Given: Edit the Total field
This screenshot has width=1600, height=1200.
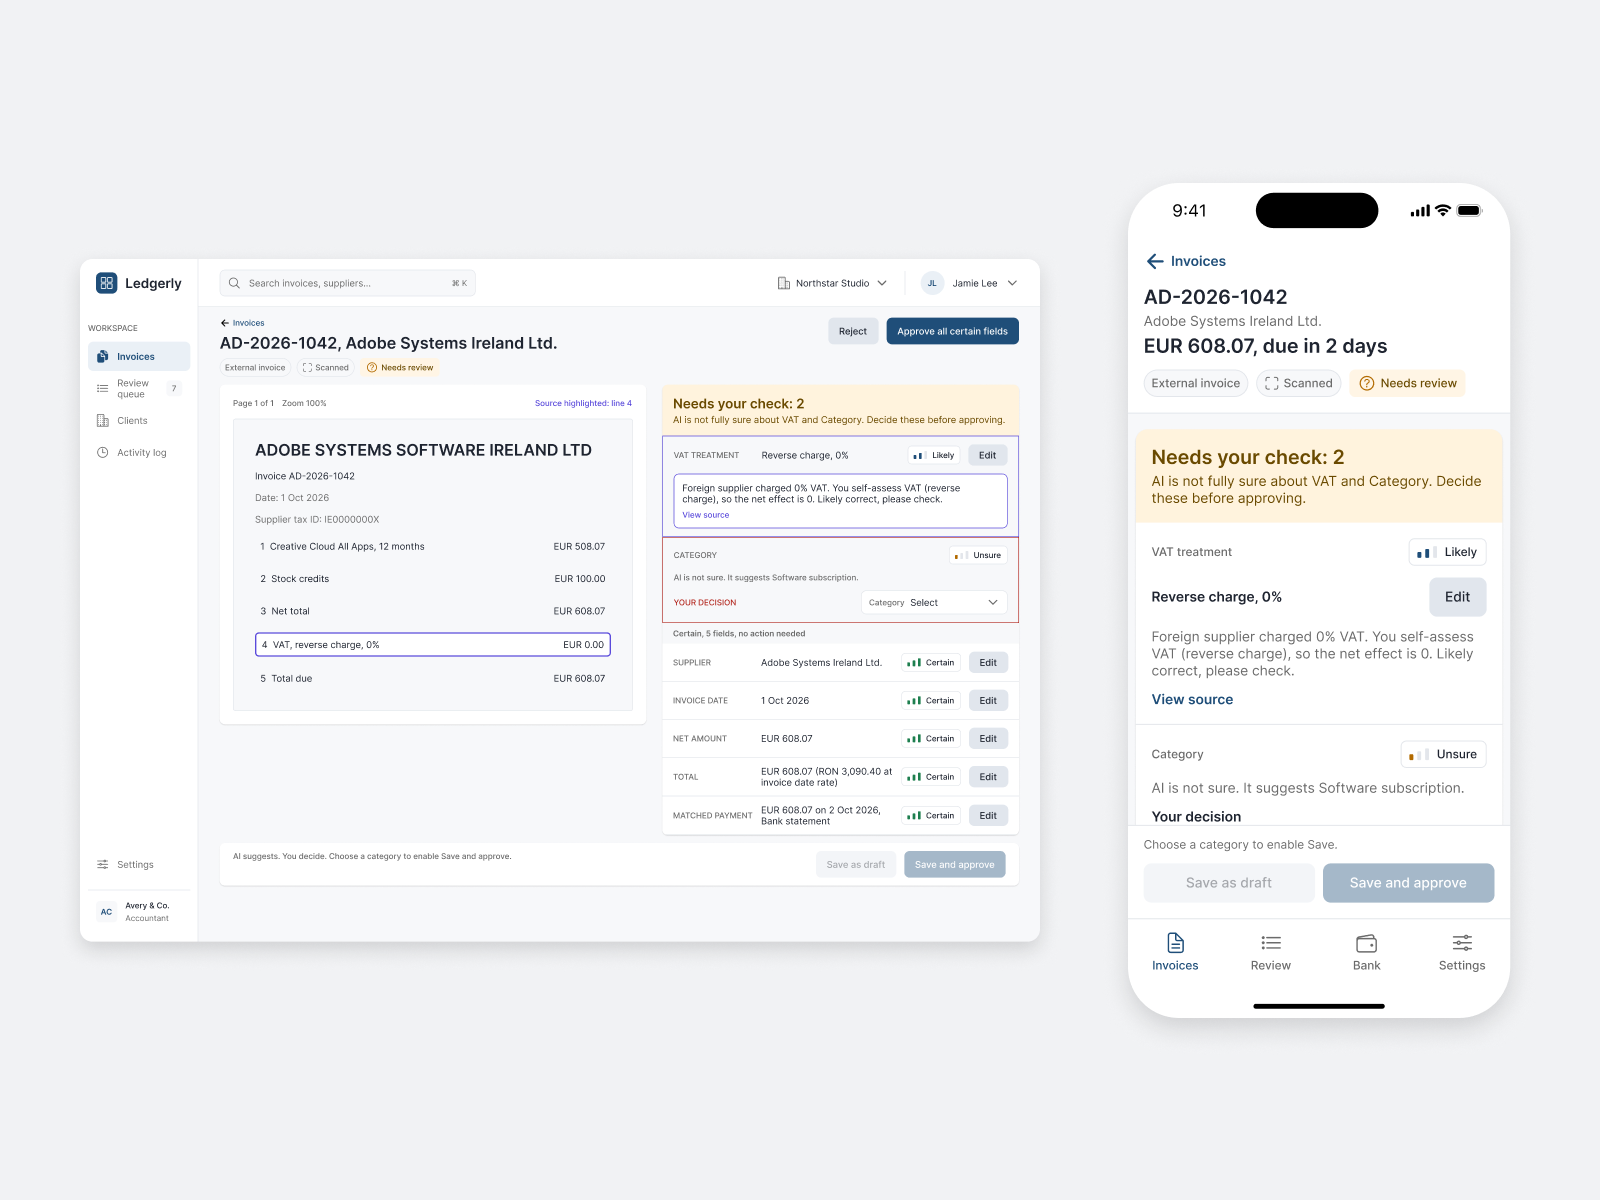Looking at the screenshot, I should [988, 777].
